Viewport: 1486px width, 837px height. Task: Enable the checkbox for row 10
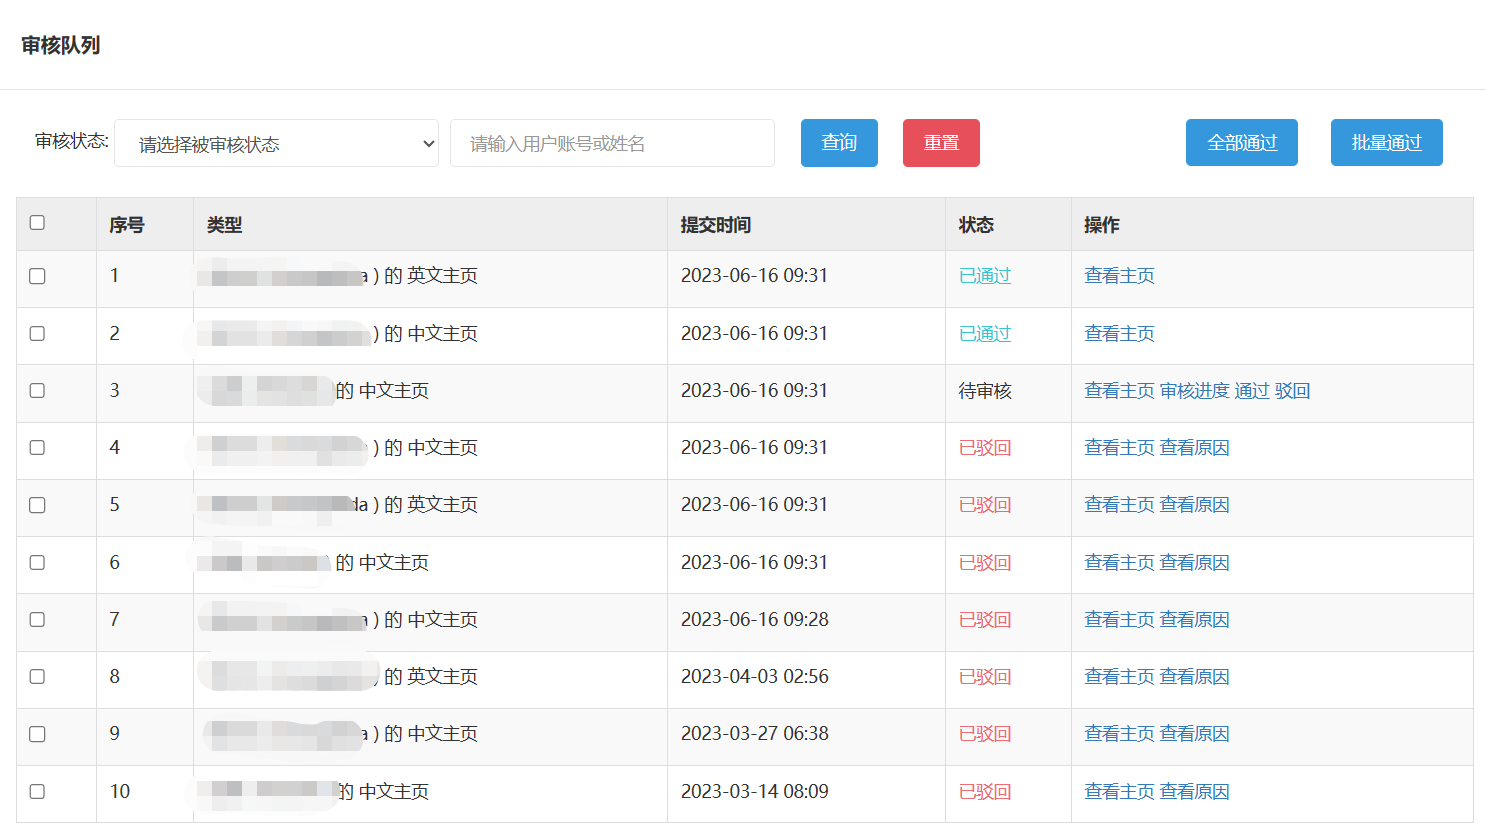37,792
